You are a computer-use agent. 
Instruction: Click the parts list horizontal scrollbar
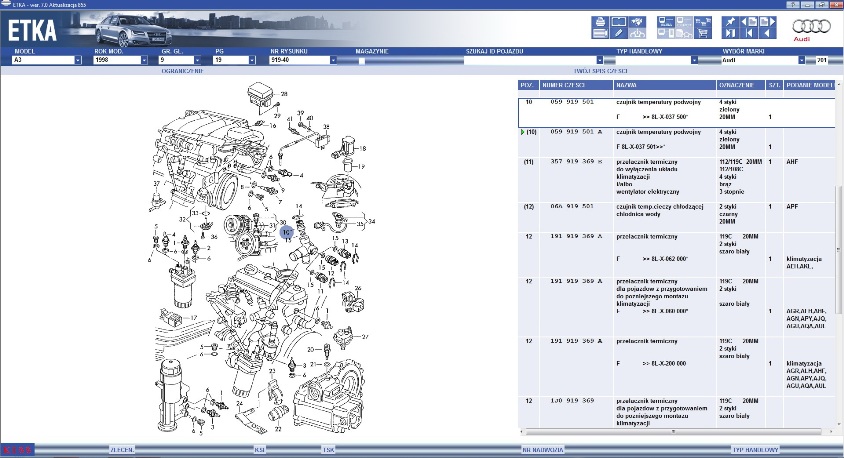(x=673, y=432)
